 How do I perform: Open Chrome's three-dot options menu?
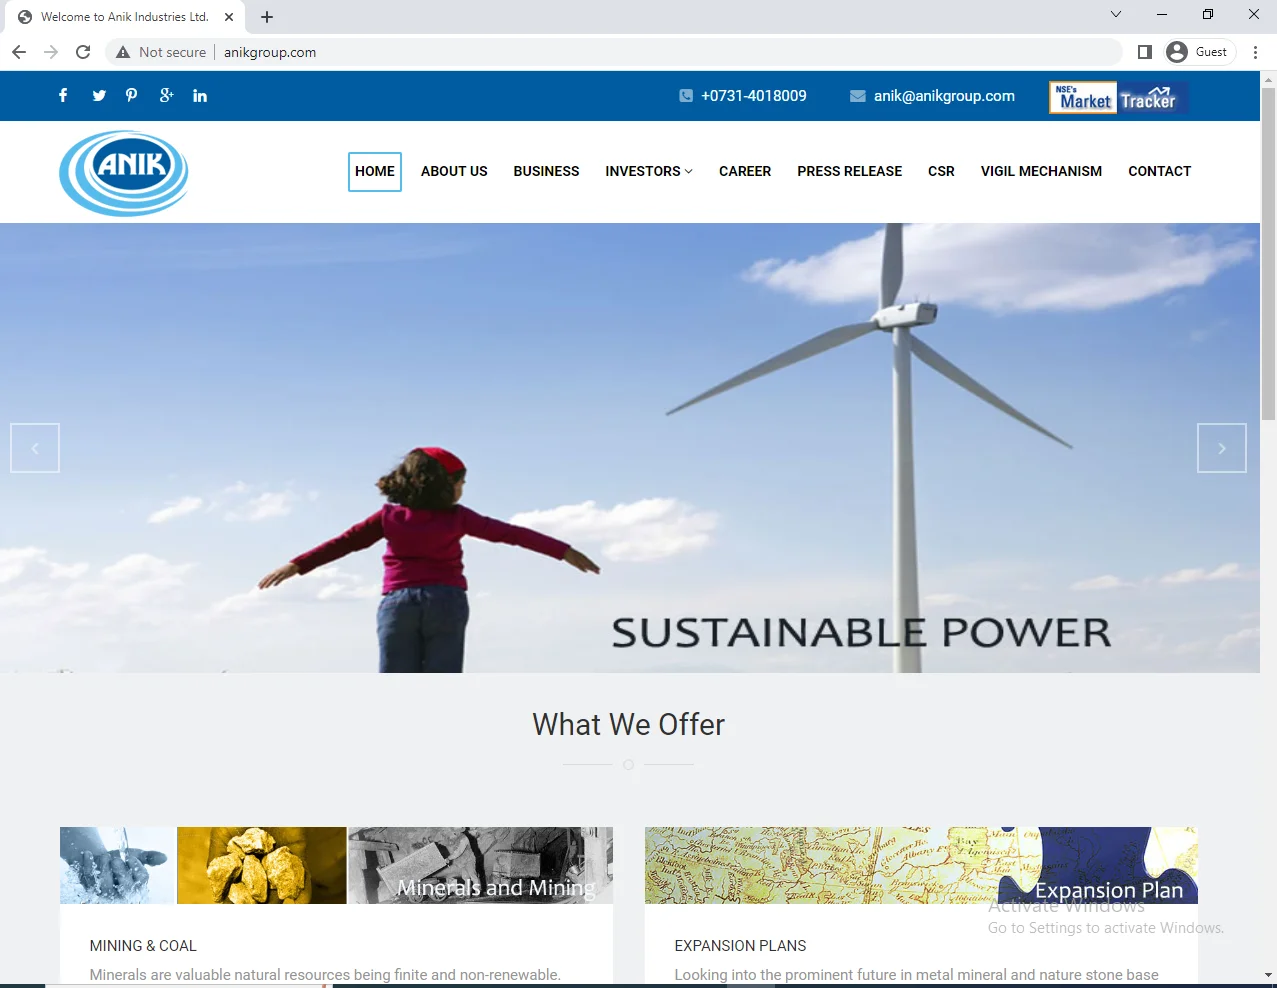point(1255,52)
